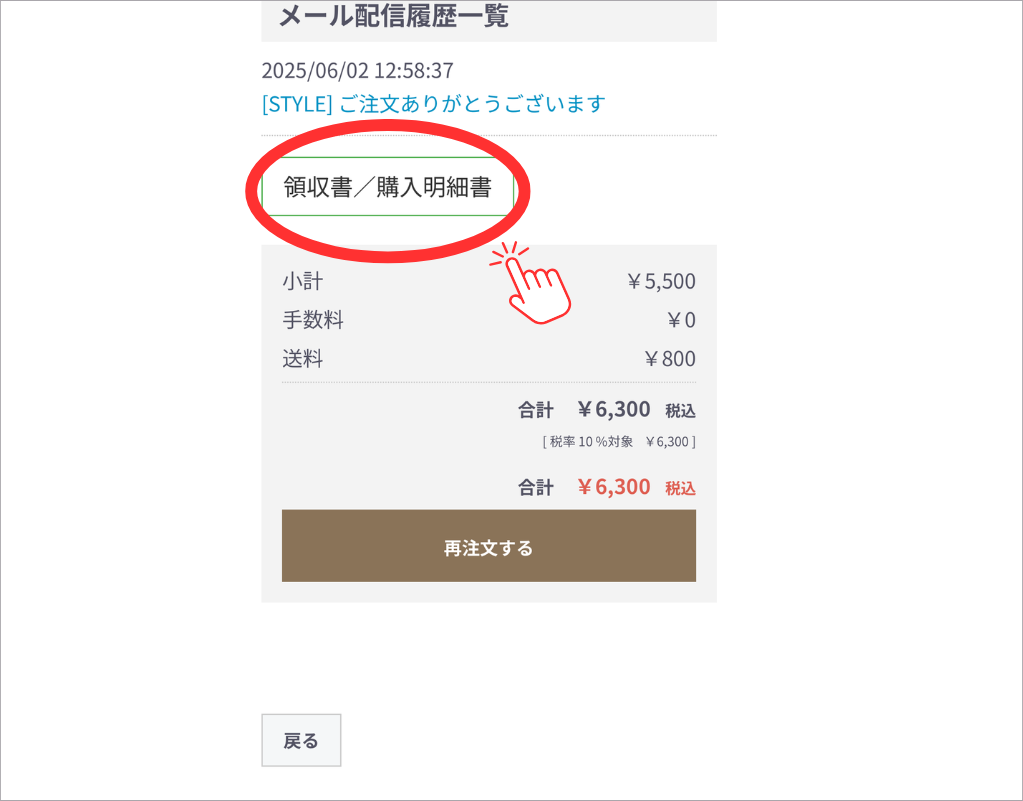Click the ￥0 fee amount
Viewport: 1023px width, 801px height.
coord(680,320)
